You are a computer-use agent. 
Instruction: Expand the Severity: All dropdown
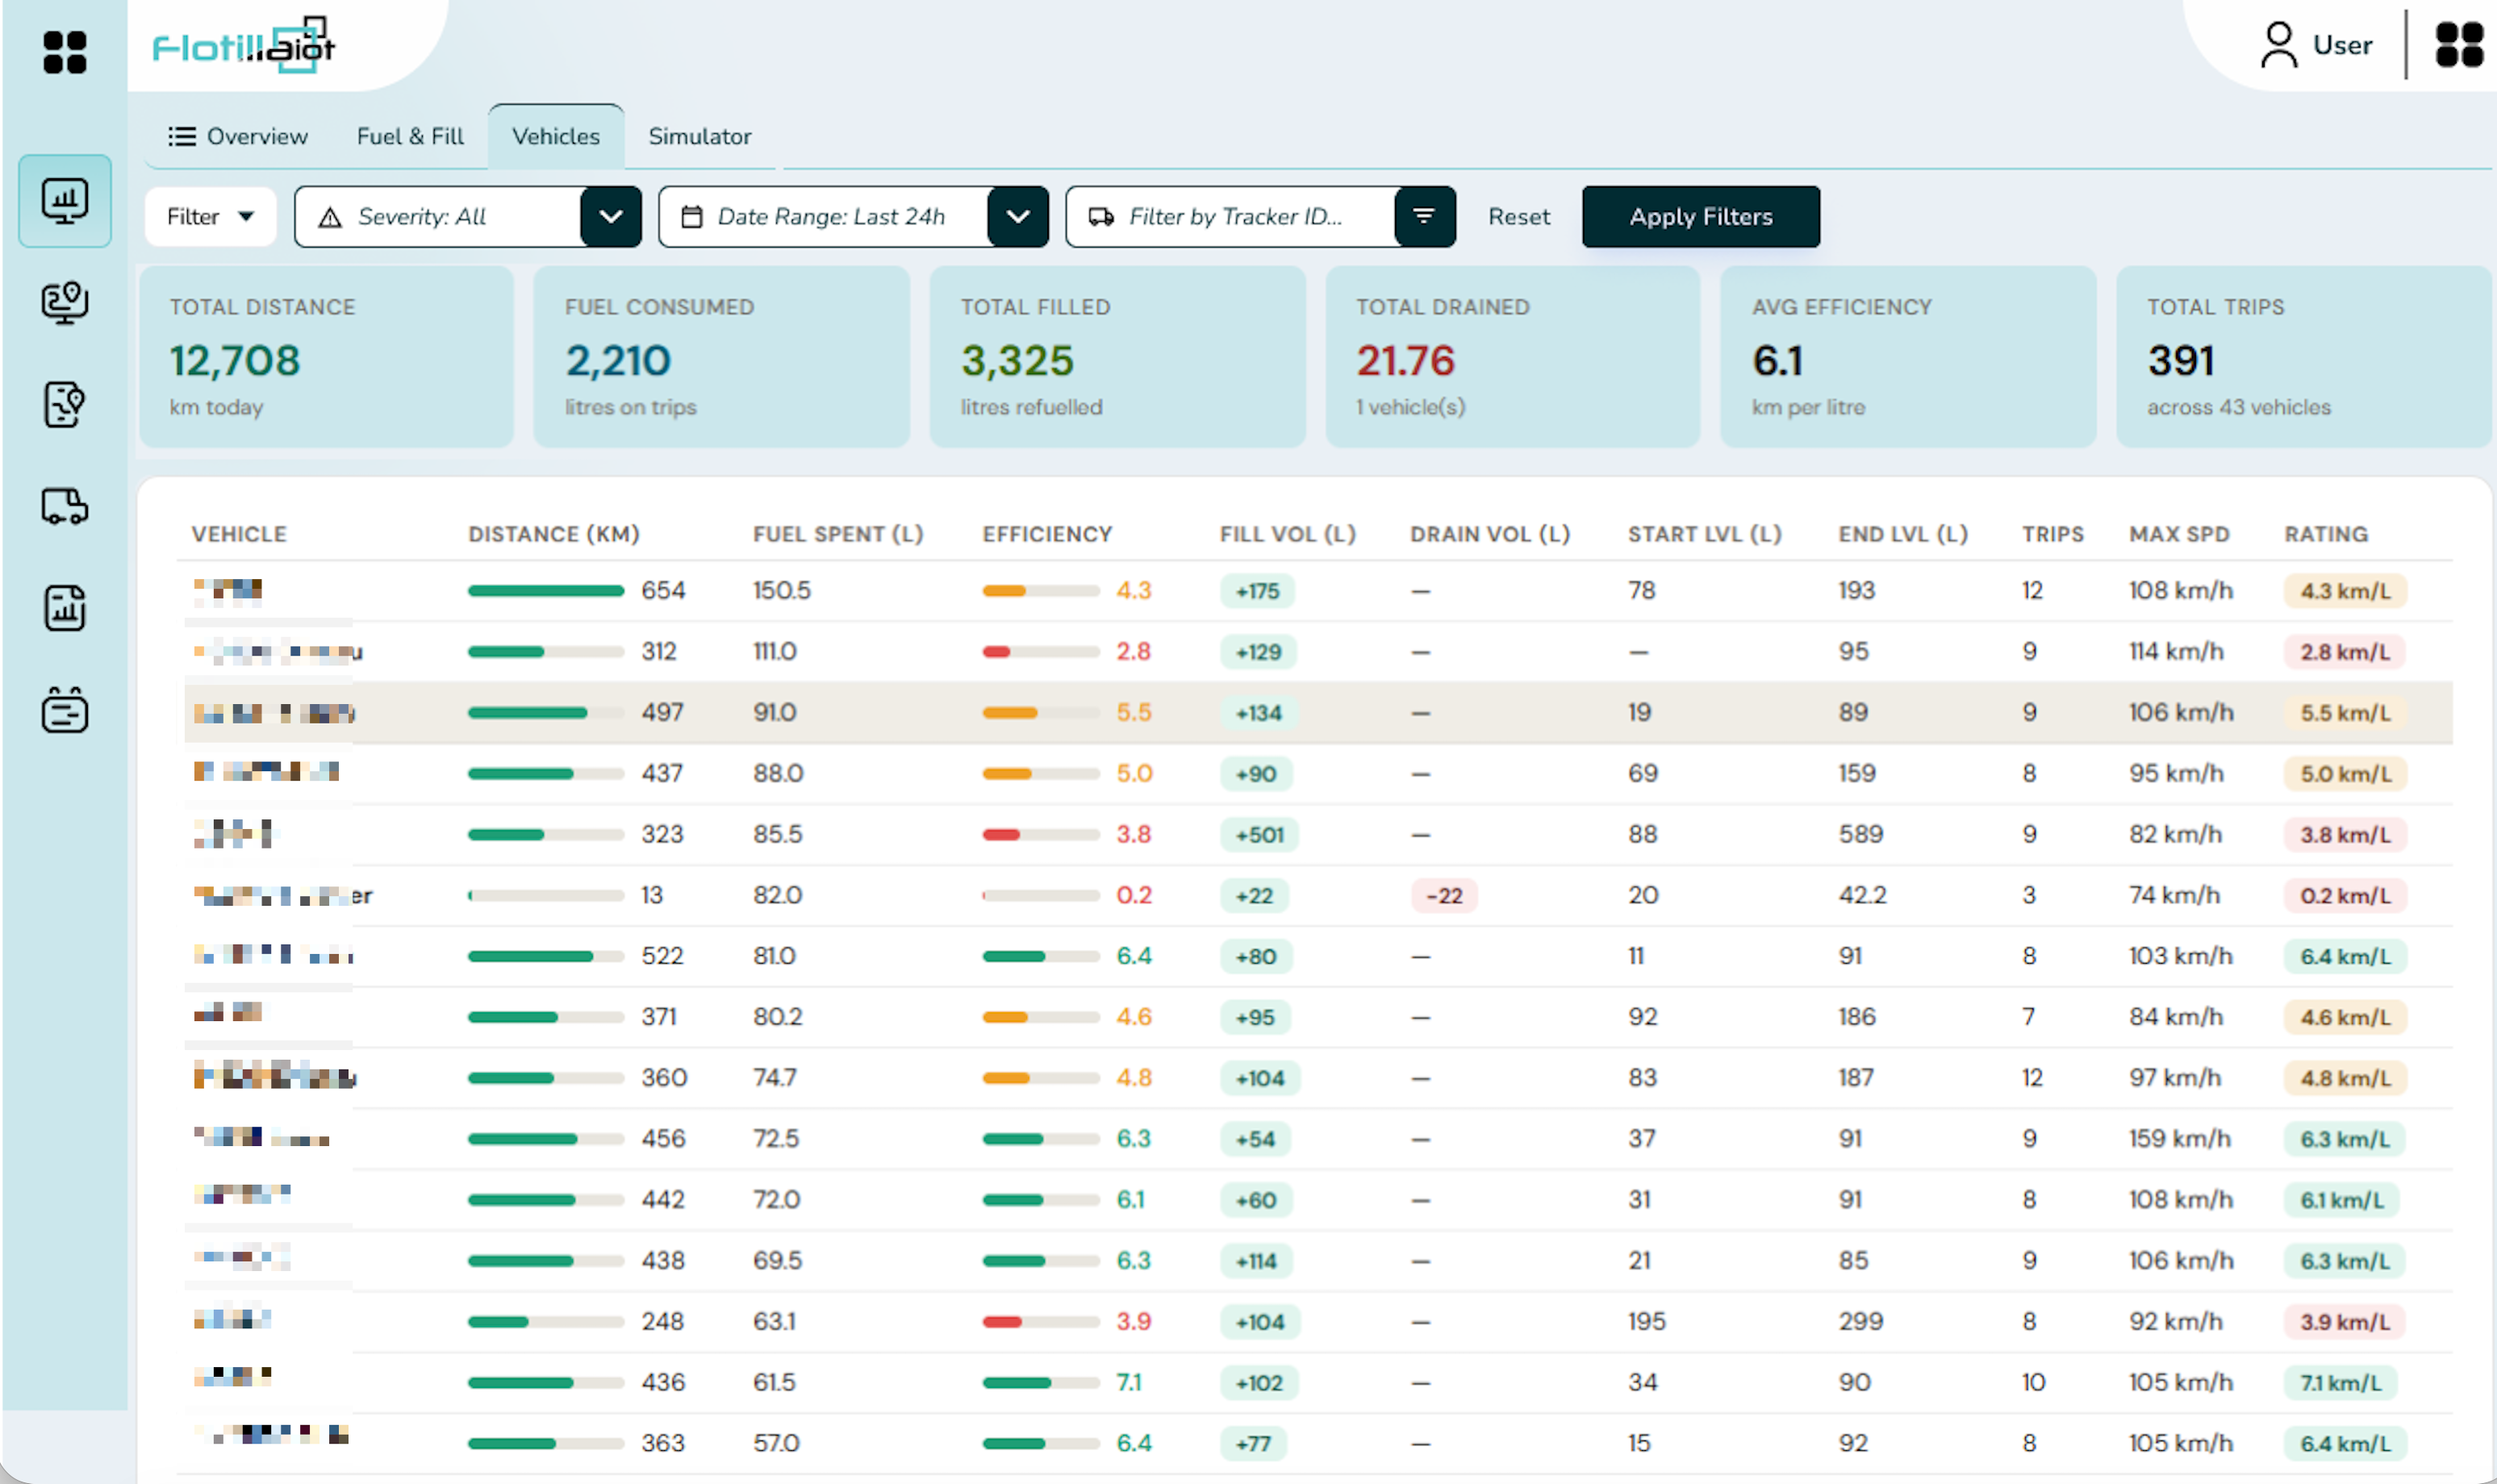pos(610,216)
